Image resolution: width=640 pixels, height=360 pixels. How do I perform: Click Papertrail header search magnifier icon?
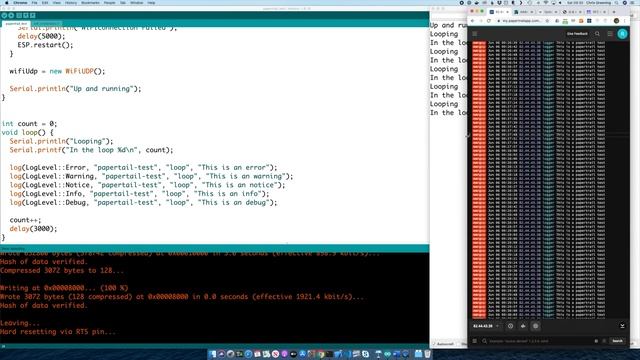pos(597,34)
